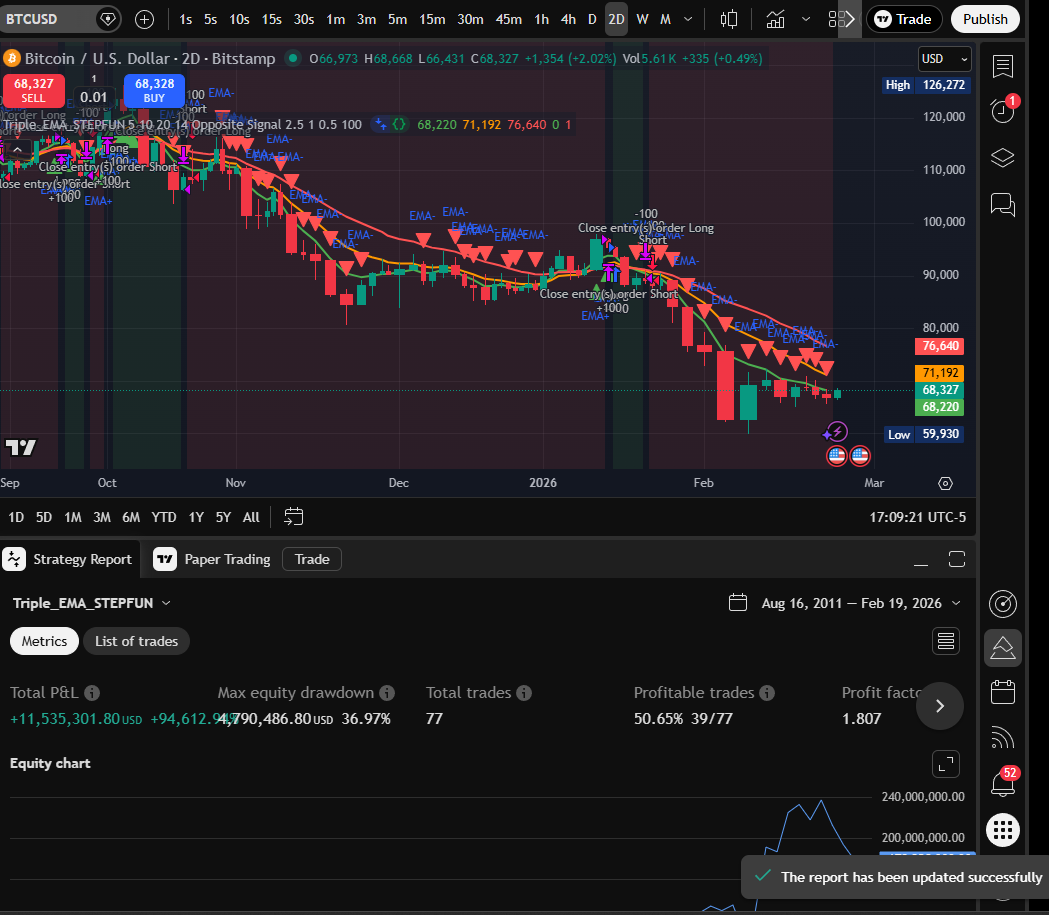This screenshot has height=915, width=1049.
Task: Open the Indicators menu
Action: [x=775, y=19]
